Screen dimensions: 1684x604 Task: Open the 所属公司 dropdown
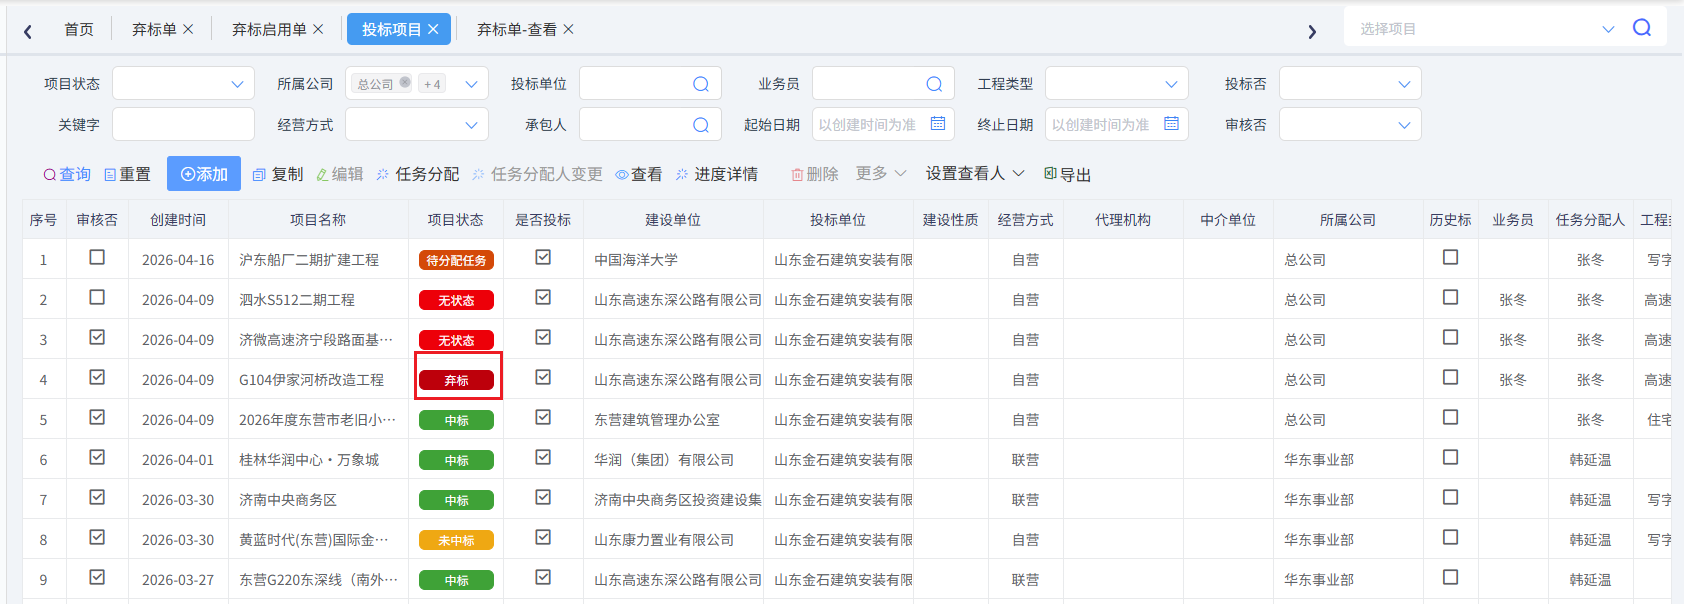[x=471, y=84]
